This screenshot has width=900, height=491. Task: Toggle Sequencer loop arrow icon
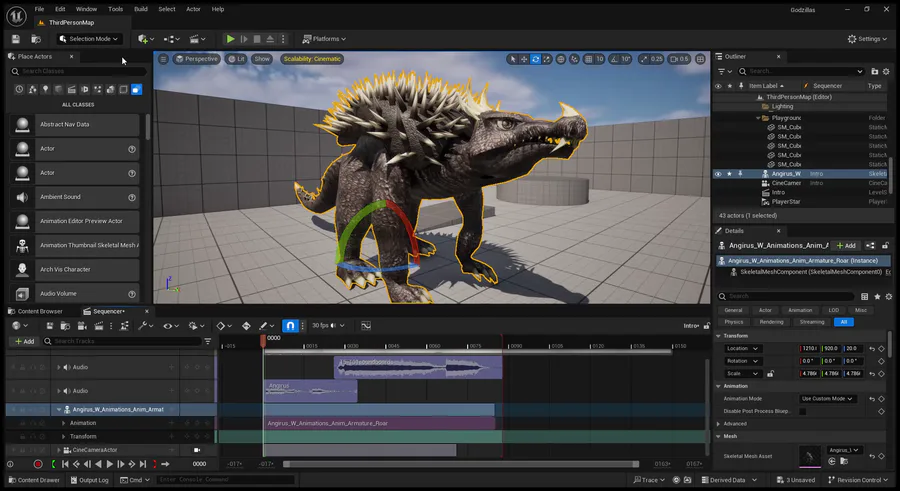tap(165, 464)
